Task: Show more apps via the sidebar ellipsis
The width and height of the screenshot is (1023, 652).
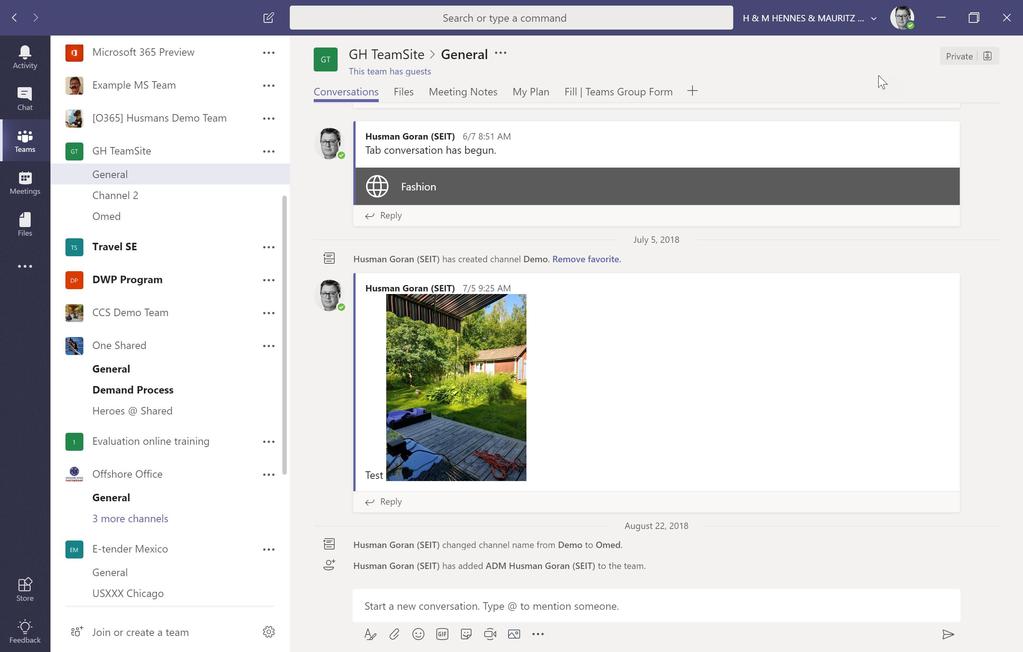Action: 25,266
